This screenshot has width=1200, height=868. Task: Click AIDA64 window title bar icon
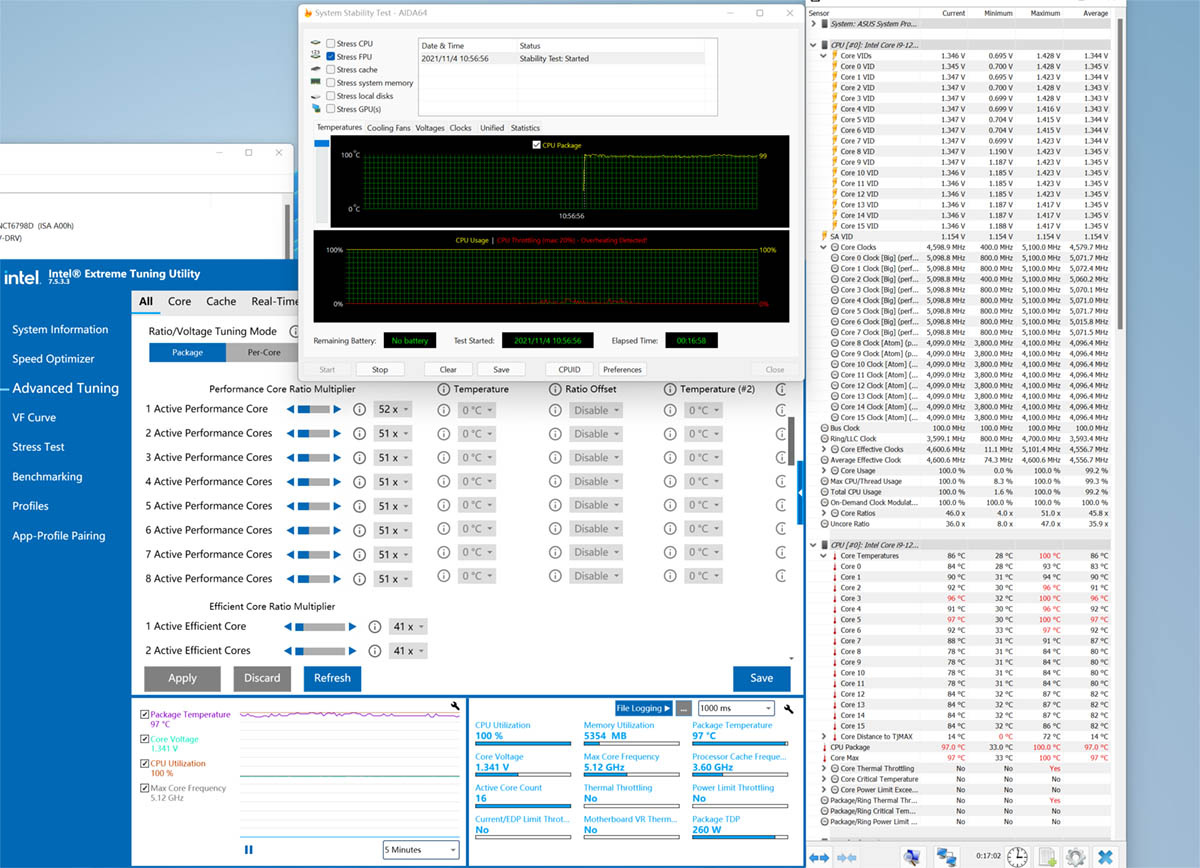tap(307, 13)
